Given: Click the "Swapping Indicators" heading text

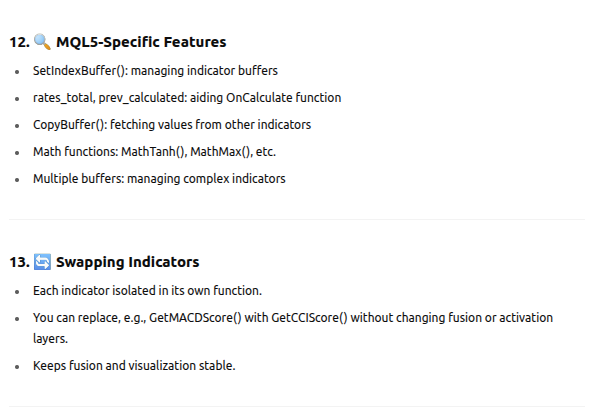Looking at the screenshot, I should point(127,262).
